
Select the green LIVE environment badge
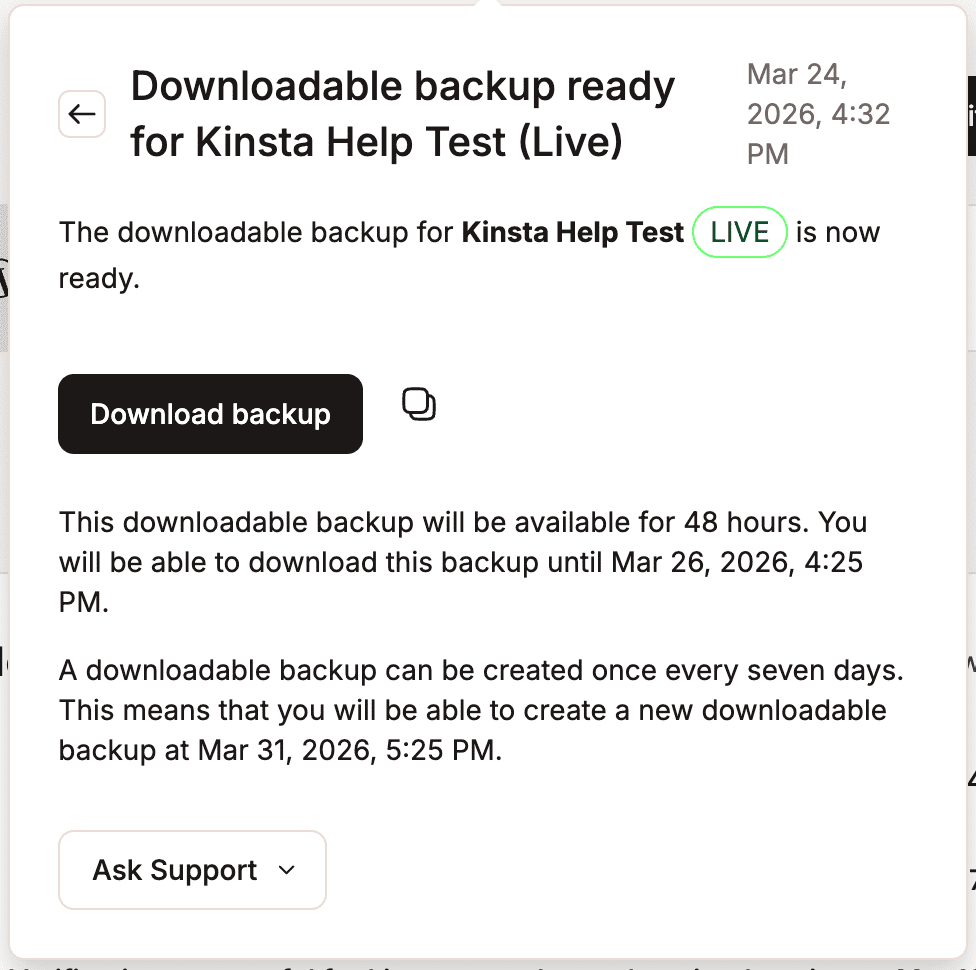coord(740,233)
